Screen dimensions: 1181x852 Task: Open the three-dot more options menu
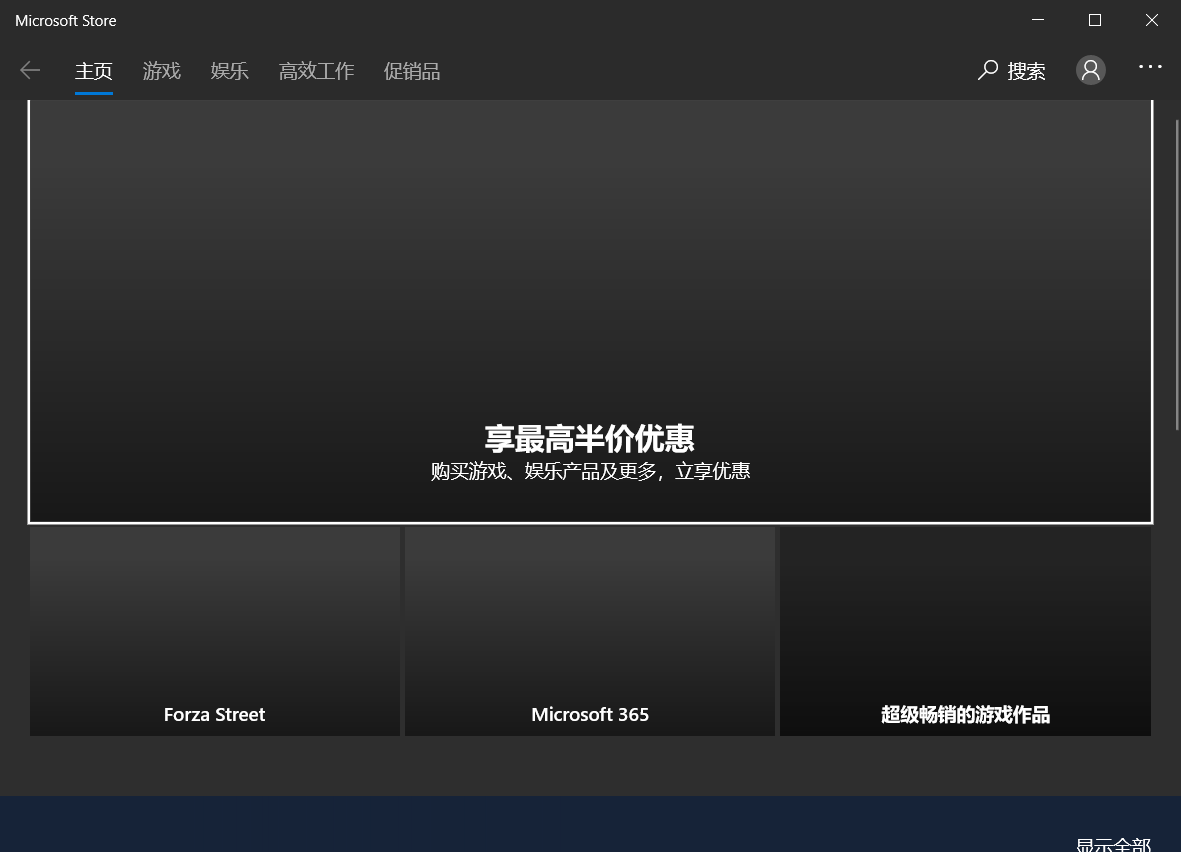[1150, 67]
